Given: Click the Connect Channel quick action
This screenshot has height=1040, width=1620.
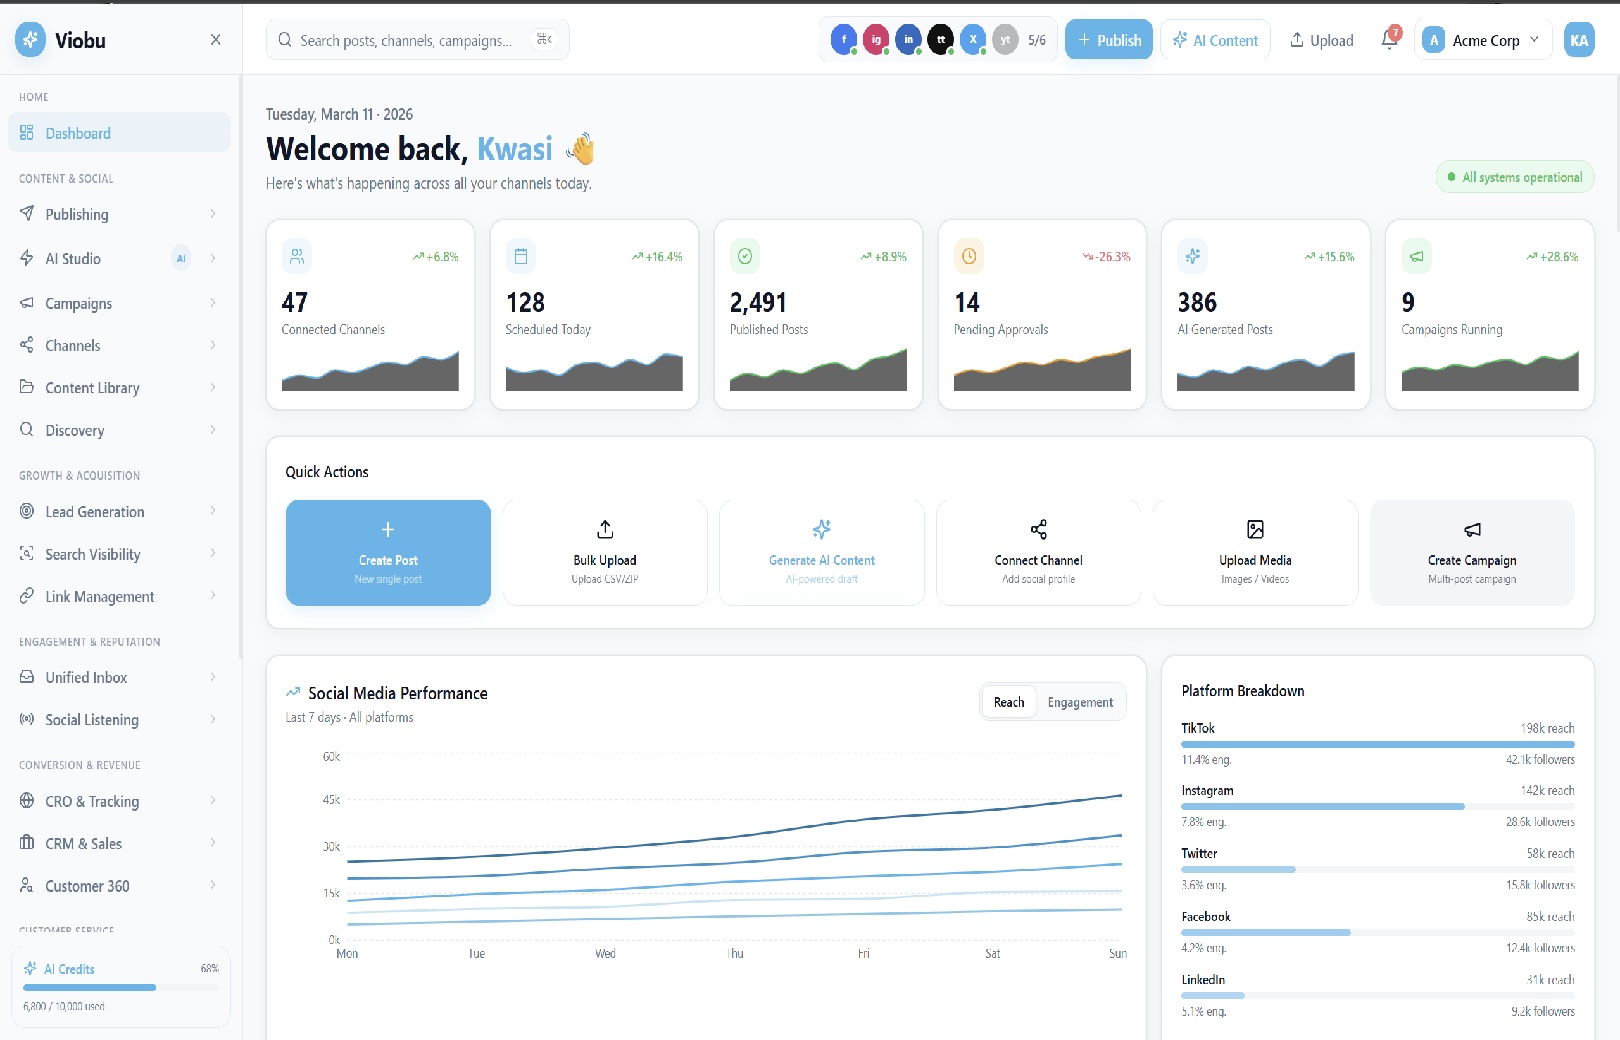Looking at the screenshot, I should 1039,553.
